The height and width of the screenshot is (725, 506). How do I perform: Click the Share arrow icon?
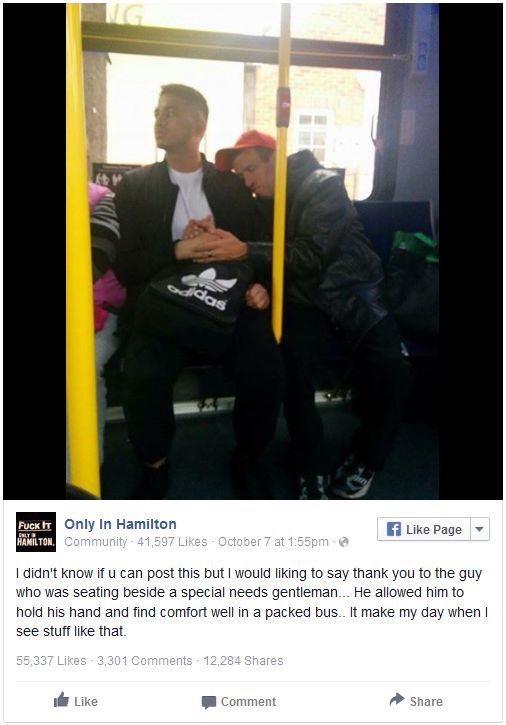coord(397,699)
